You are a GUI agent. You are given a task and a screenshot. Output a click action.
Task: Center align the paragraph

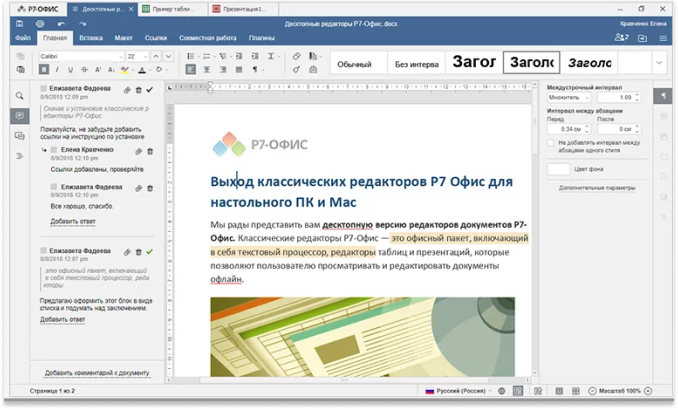[x=207, y=70]
